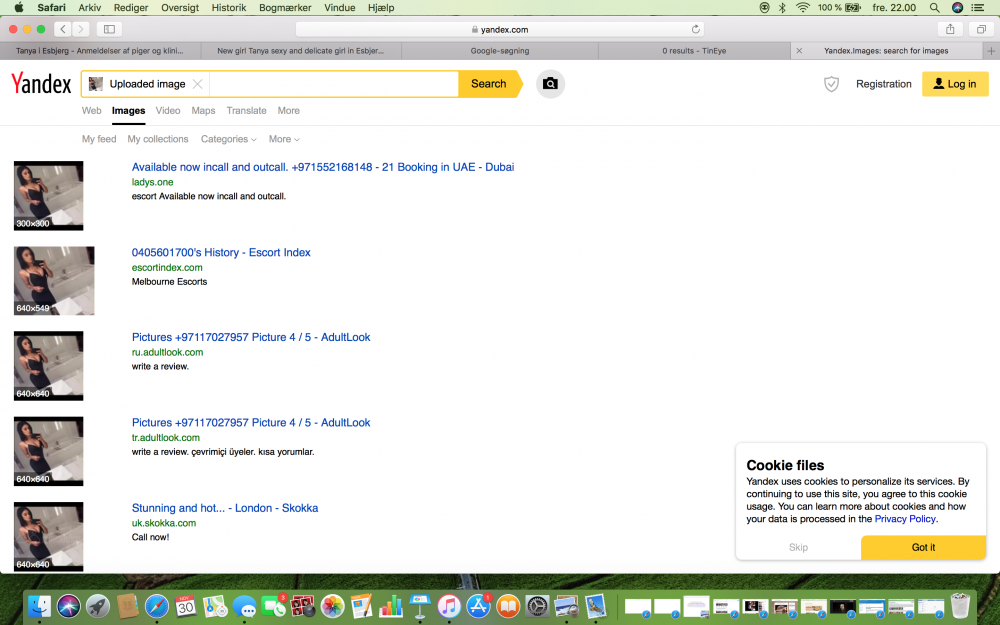The width and height of the screenshot is (1000, 625).
Task: Open Spotlight search in menu bar
Action: click(x=934, y=8)
